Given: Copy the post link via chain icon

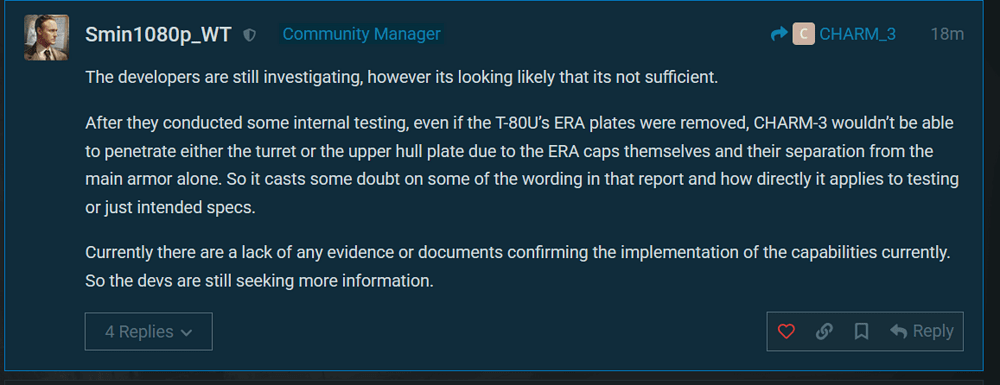Looking at the screenshot, I should [824, 331].
